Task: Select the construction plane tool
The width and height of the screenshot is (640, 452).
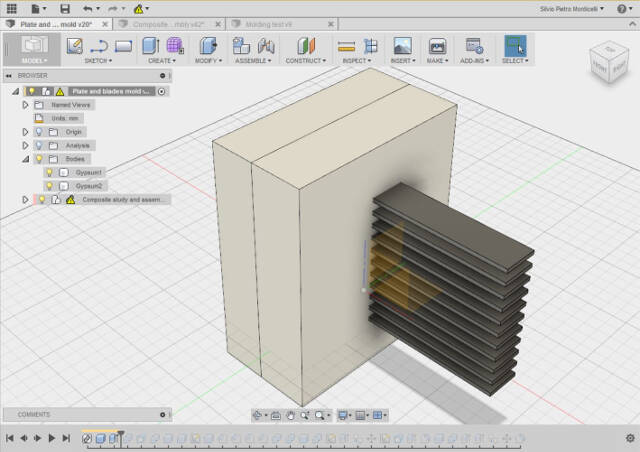Action: click(x=307, y=46)
